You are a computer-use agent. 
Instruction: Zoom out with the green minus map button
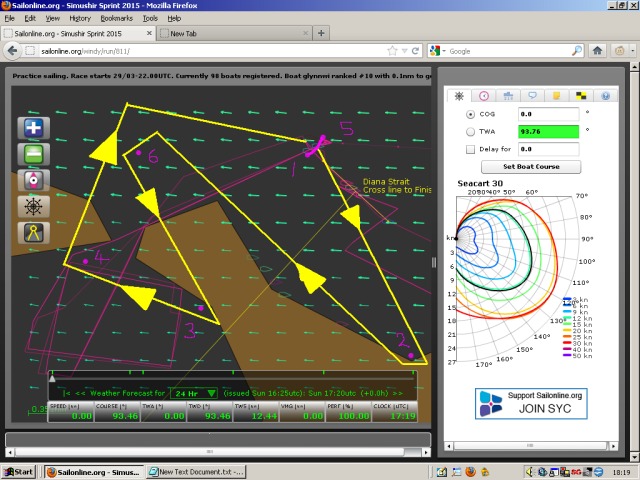point(33,154)
